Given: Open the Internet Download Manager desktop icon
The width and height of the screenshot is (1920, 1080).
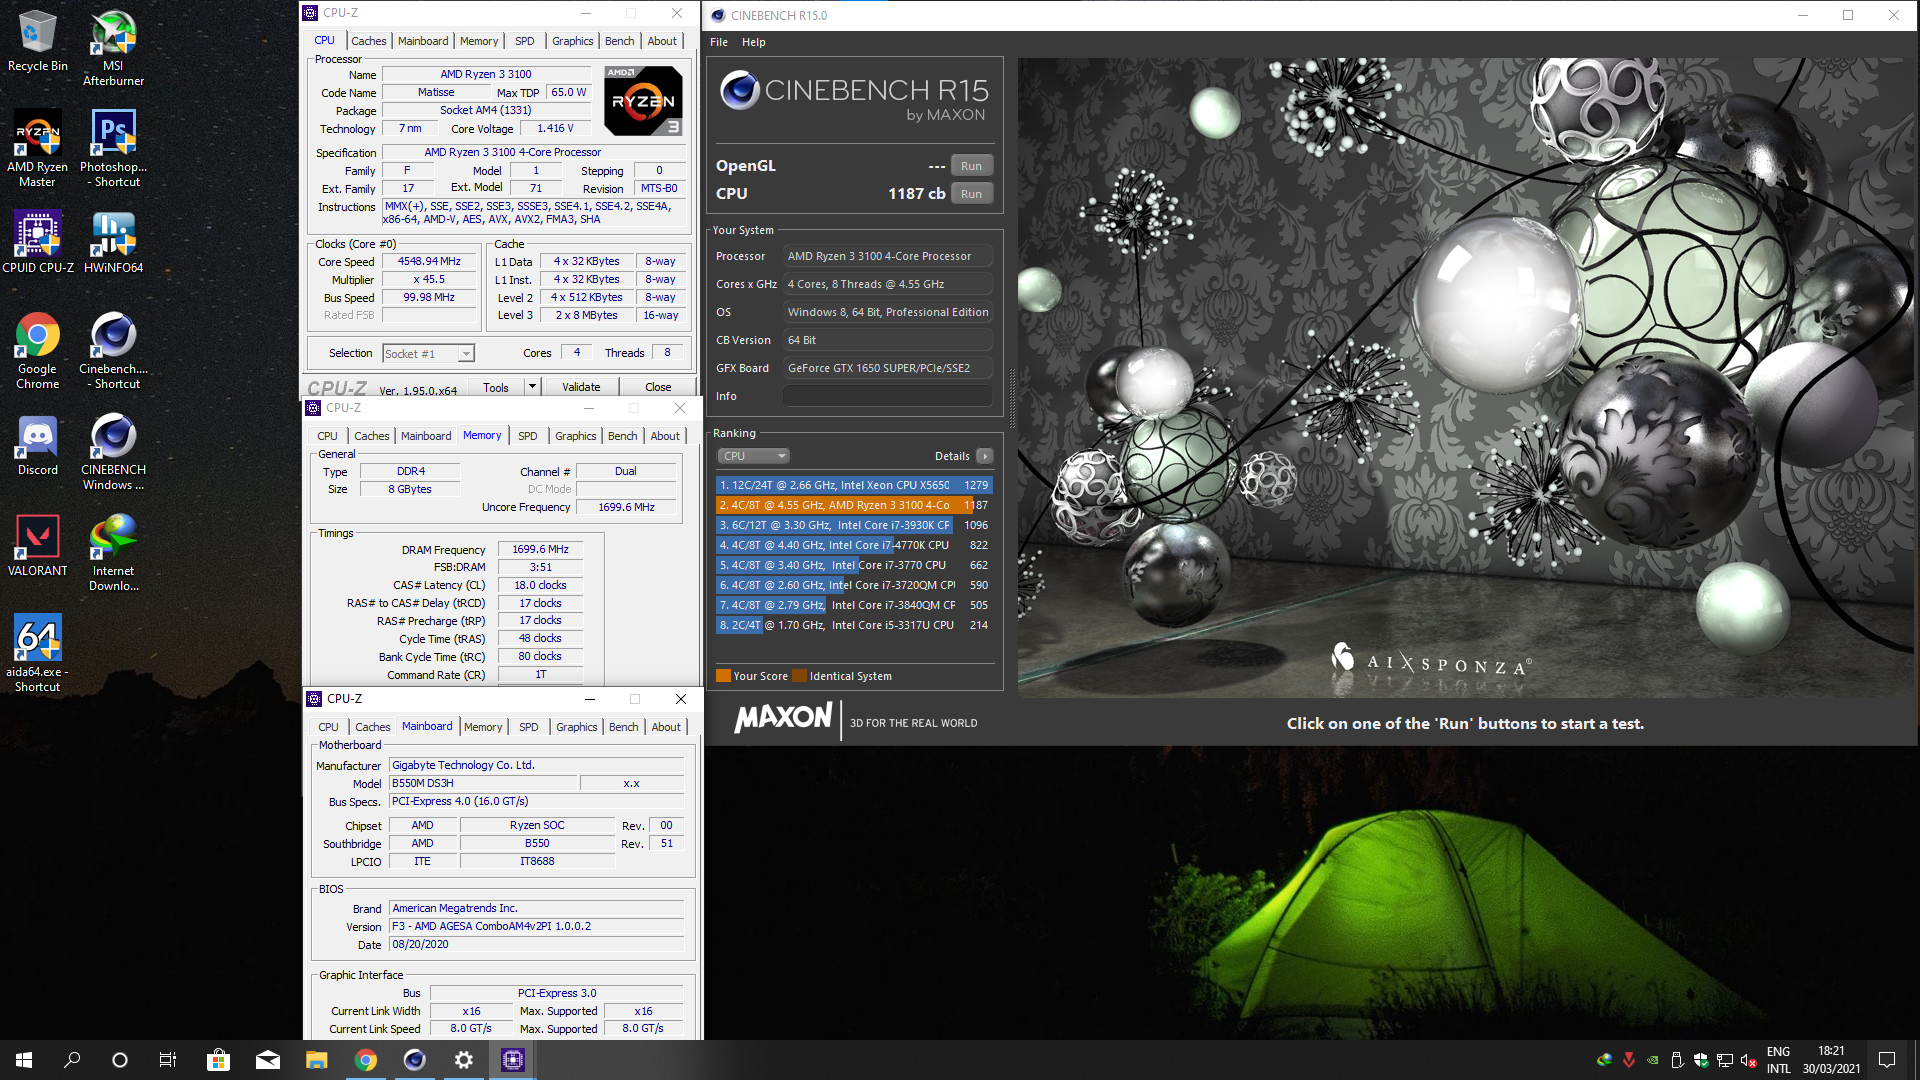Looking at the screenshot, I should pos(113,553).
